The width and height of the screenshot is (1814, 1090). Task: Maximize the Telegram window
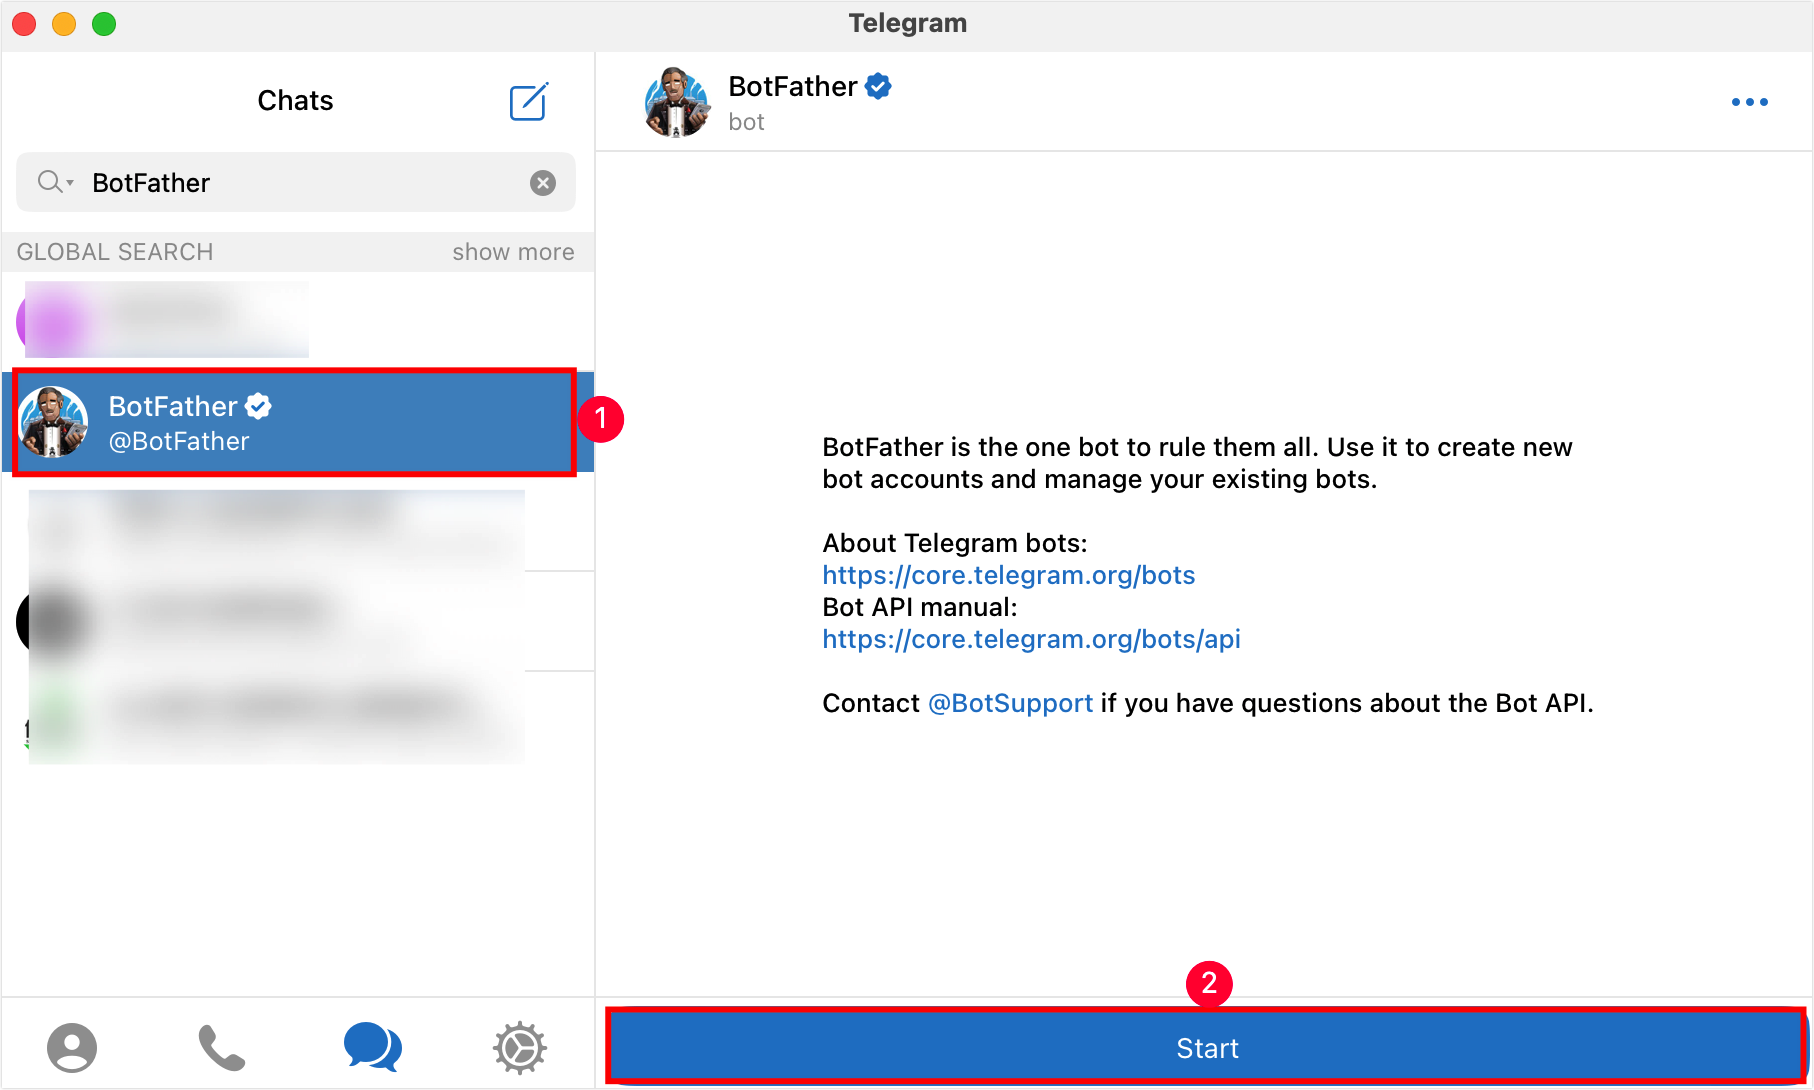104,24
